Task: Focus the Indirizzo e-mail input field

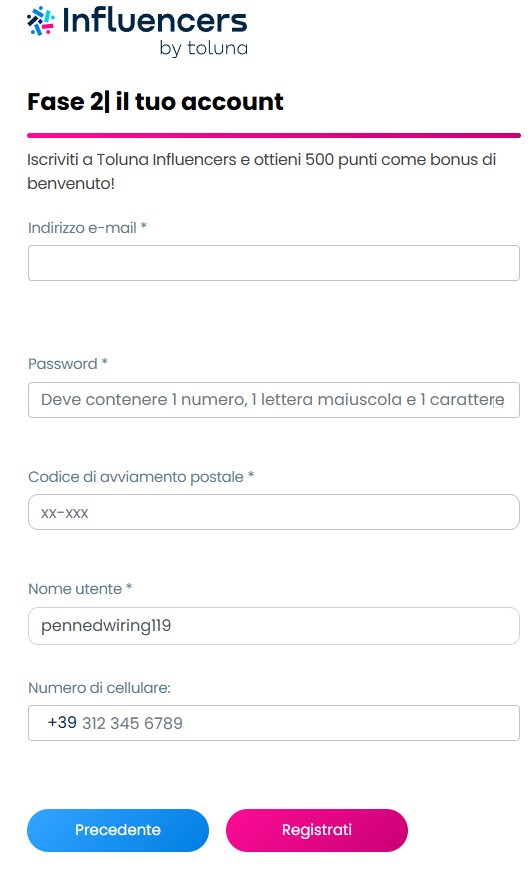Action: (x=274, y=263)
